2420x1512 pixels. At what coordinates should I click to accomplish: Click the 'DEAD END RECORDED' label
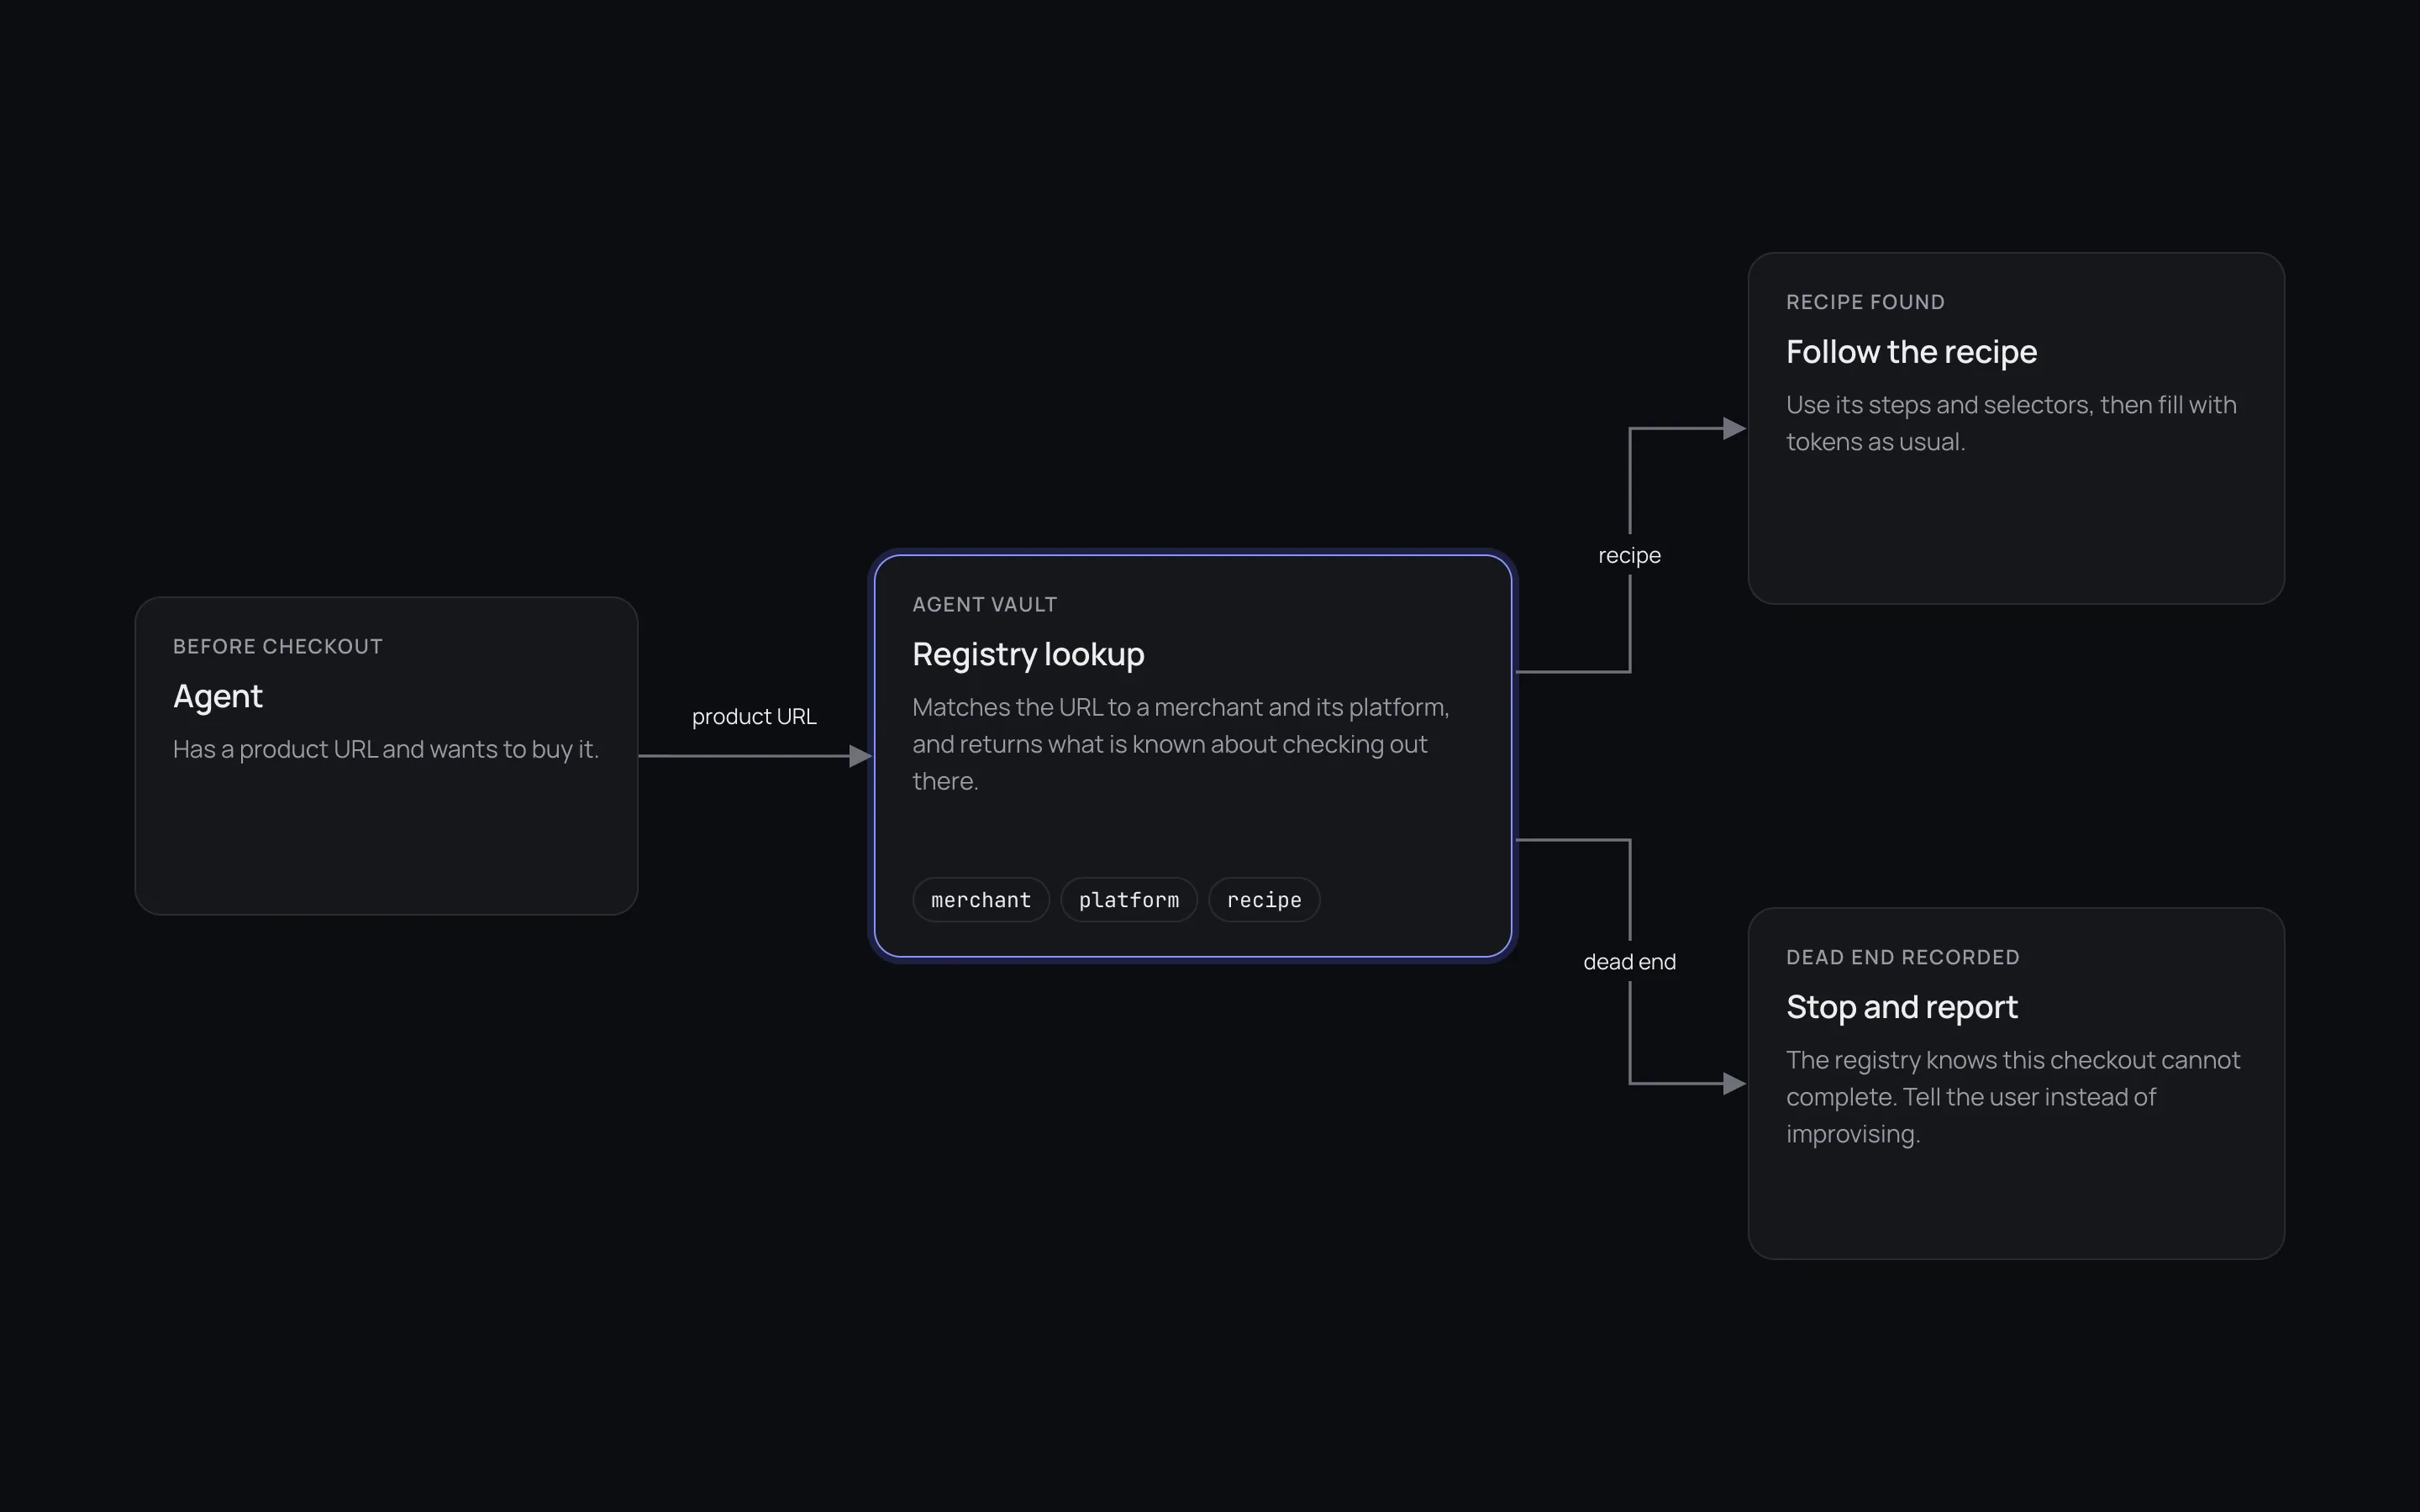1902,957
